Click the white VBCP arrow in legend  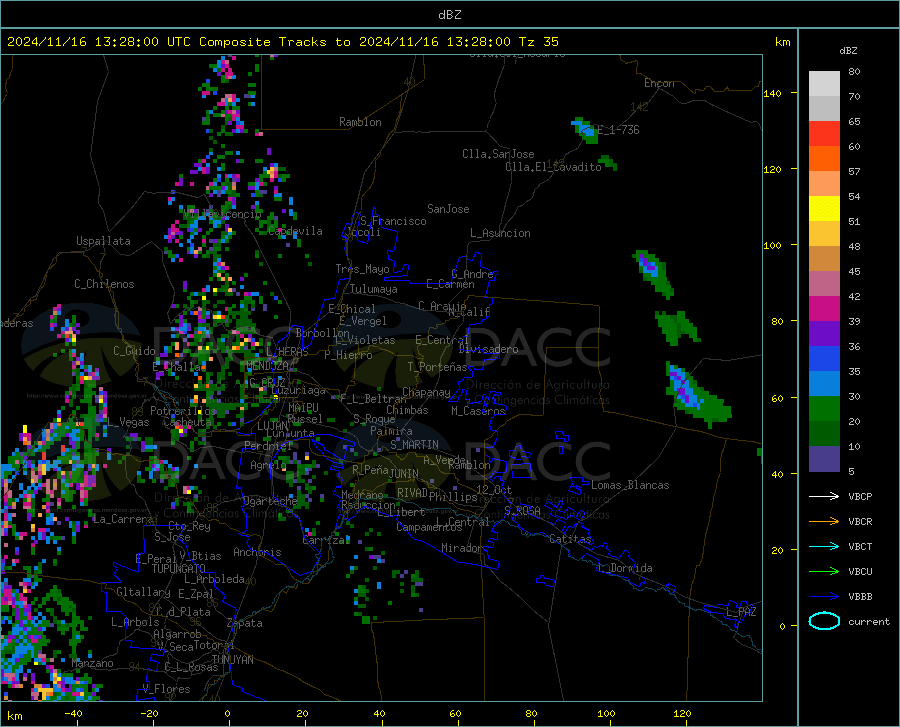pos(824,496)
